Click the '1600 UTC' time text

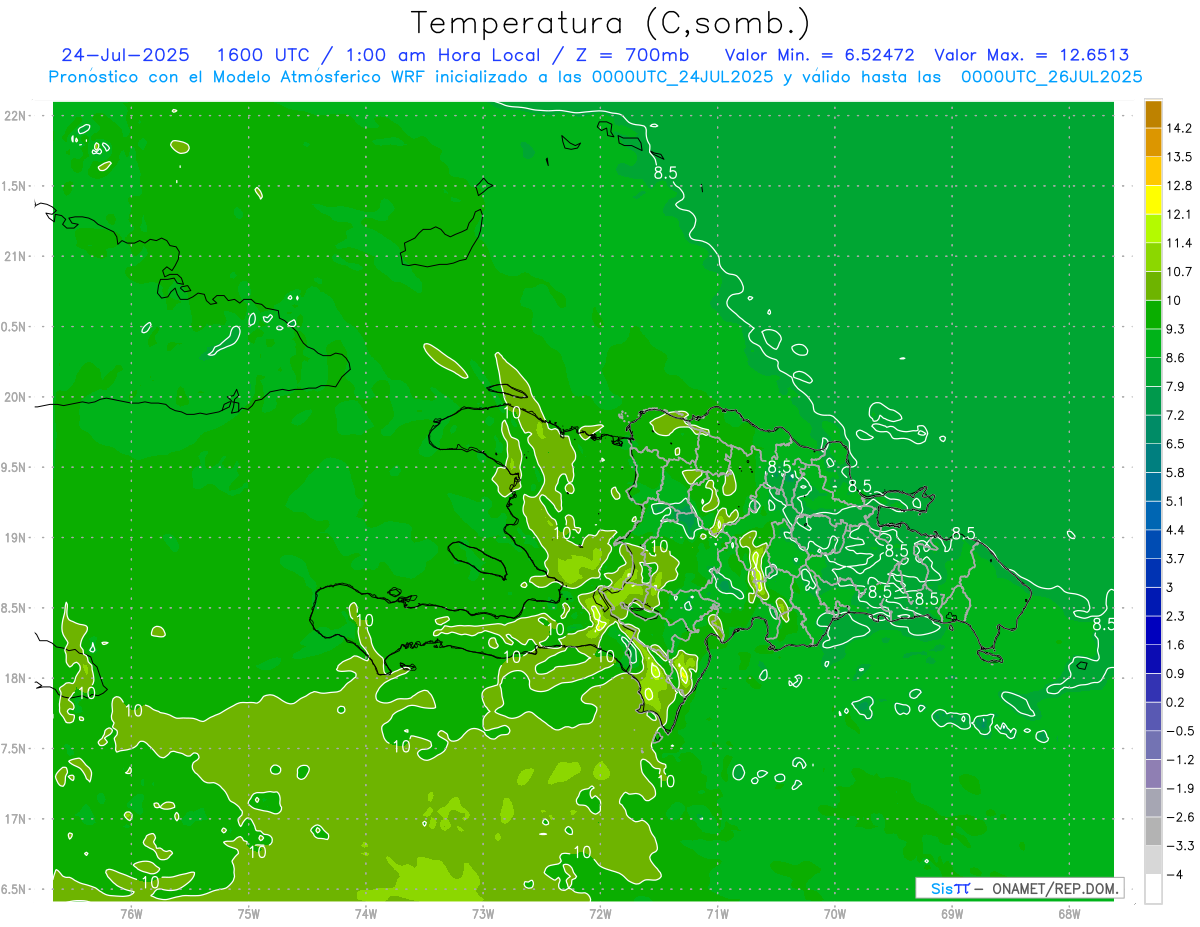click(264, 55)
